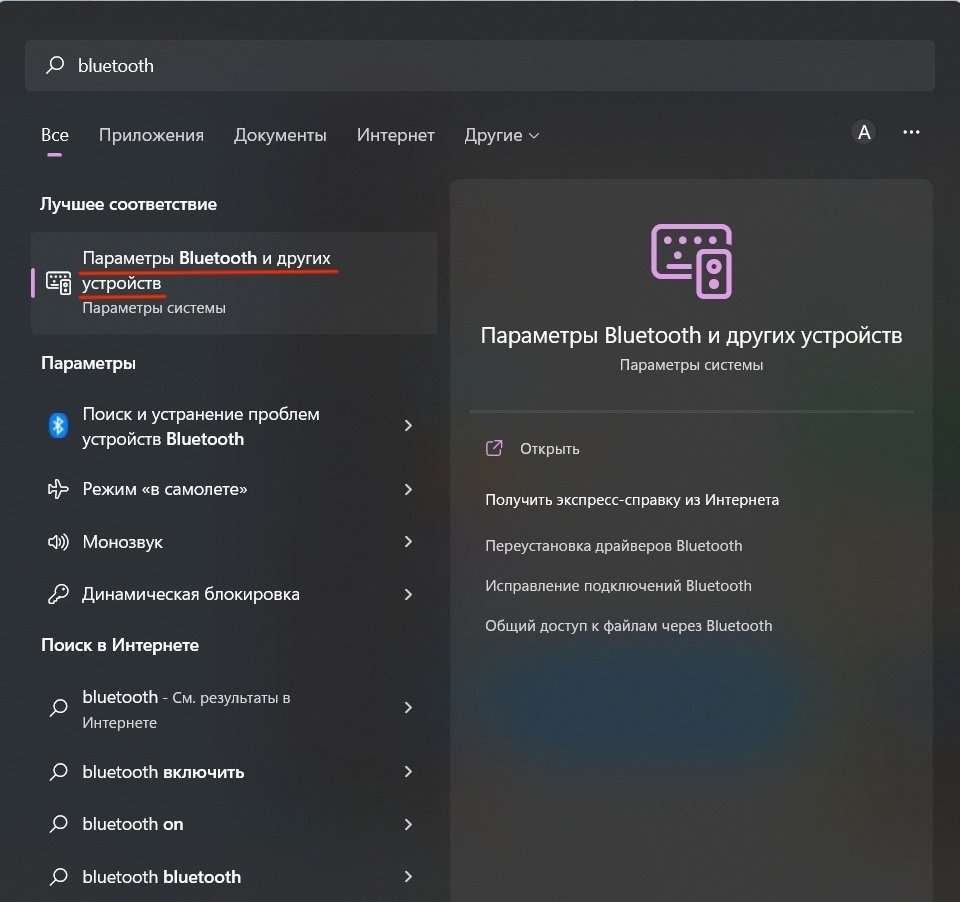Expand arrow for Монозвук
960x902 pixels.
click(x=408, y=541)
